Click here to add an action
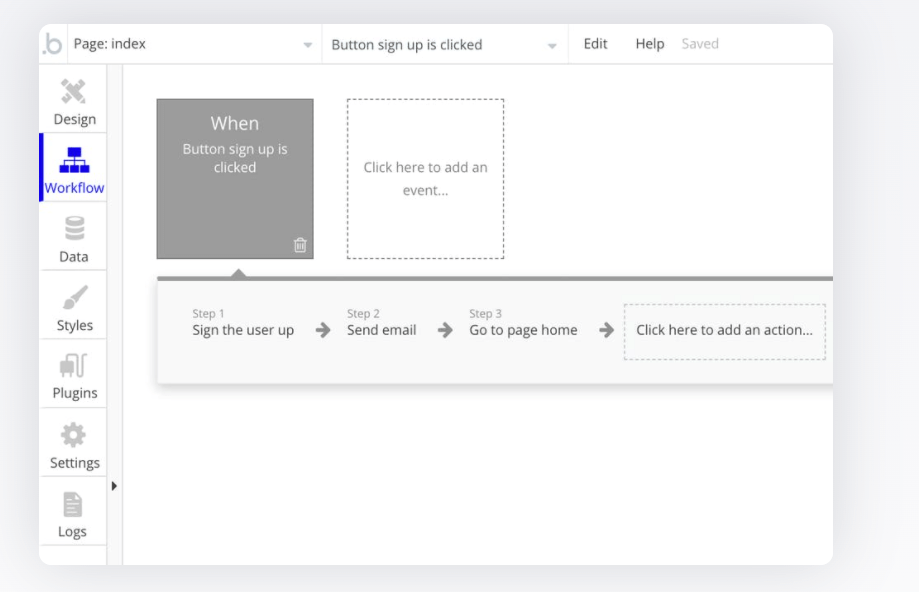Viewport: 919px width, 592px height. (724, 331)
